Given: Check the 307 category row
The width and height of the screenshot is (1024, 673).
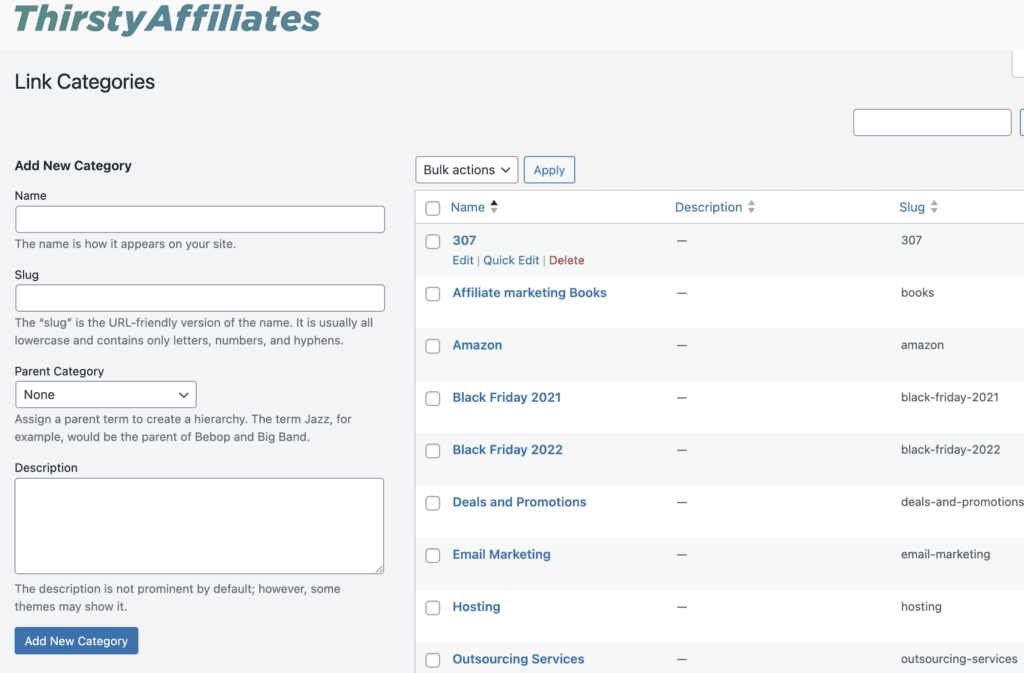Looking at the screenshot, I should click(433, 241).
